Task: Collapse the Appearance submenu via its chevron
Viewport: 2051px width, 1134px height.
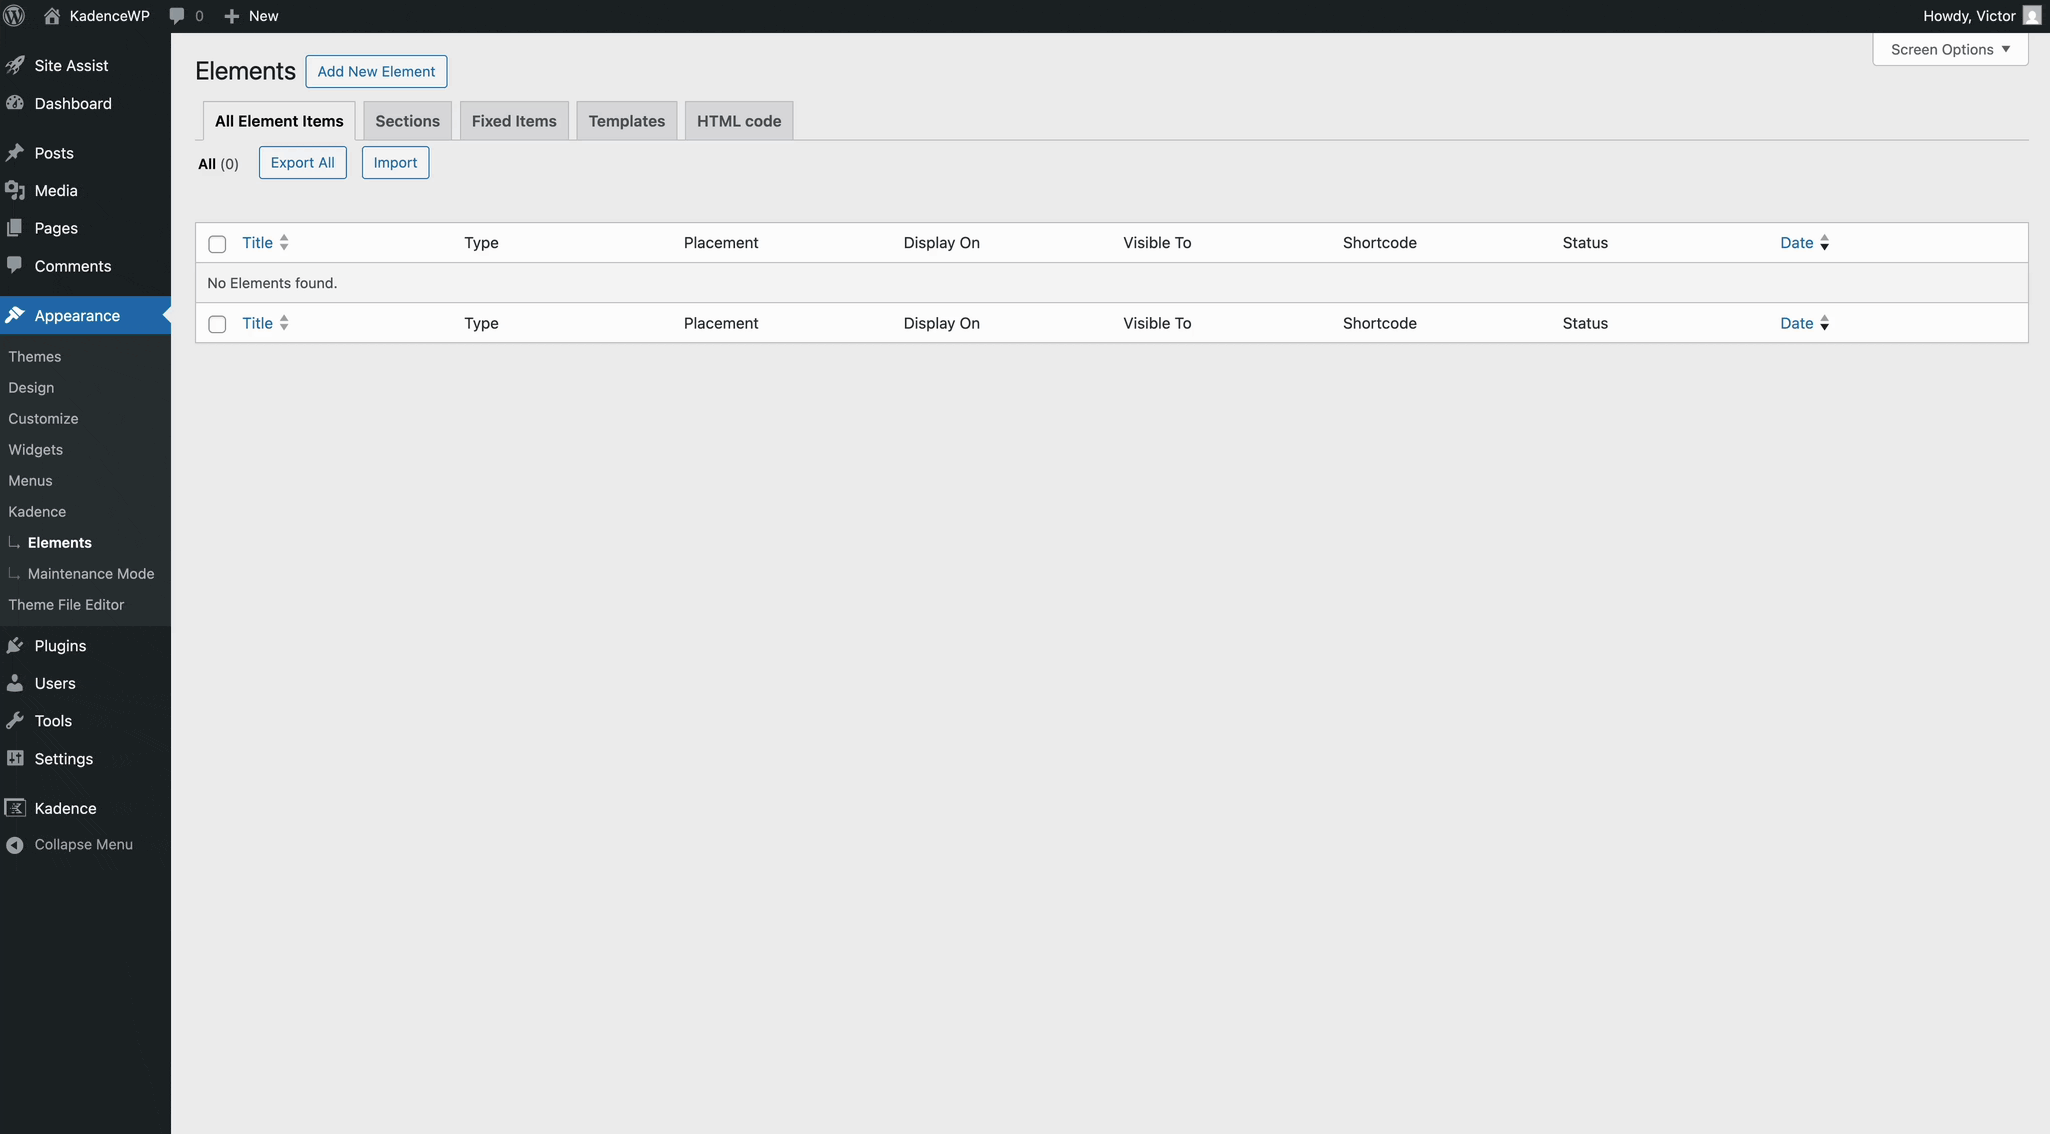Action: [x=165, y=315]
